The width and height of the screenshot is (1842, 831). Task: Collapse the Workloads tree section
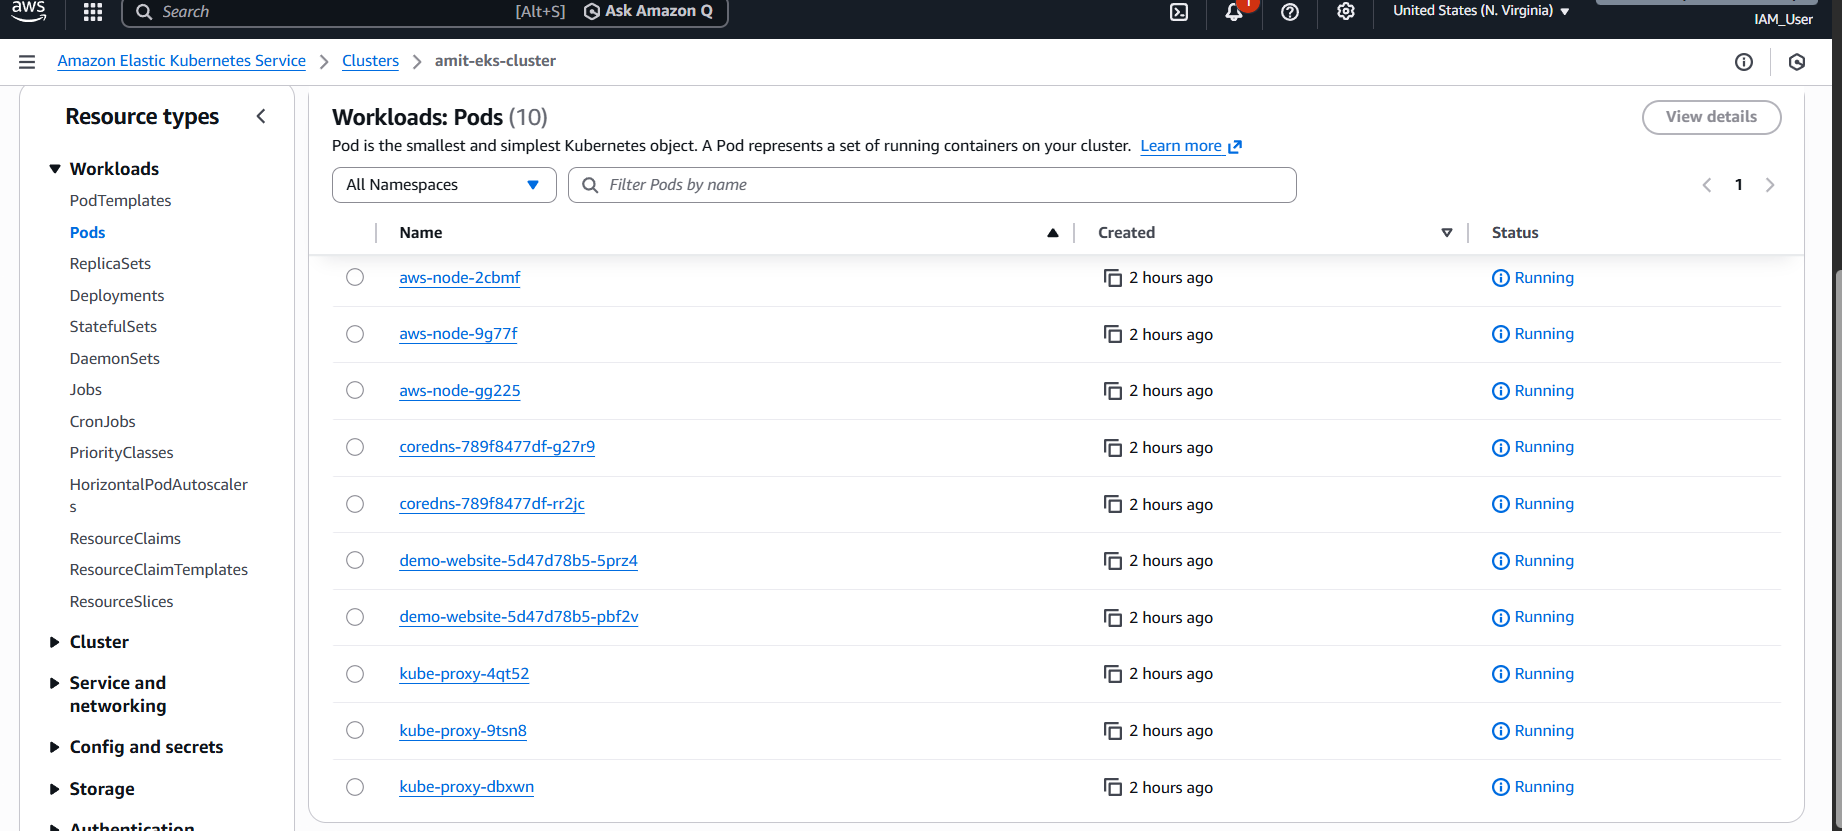tap(55, 169)
